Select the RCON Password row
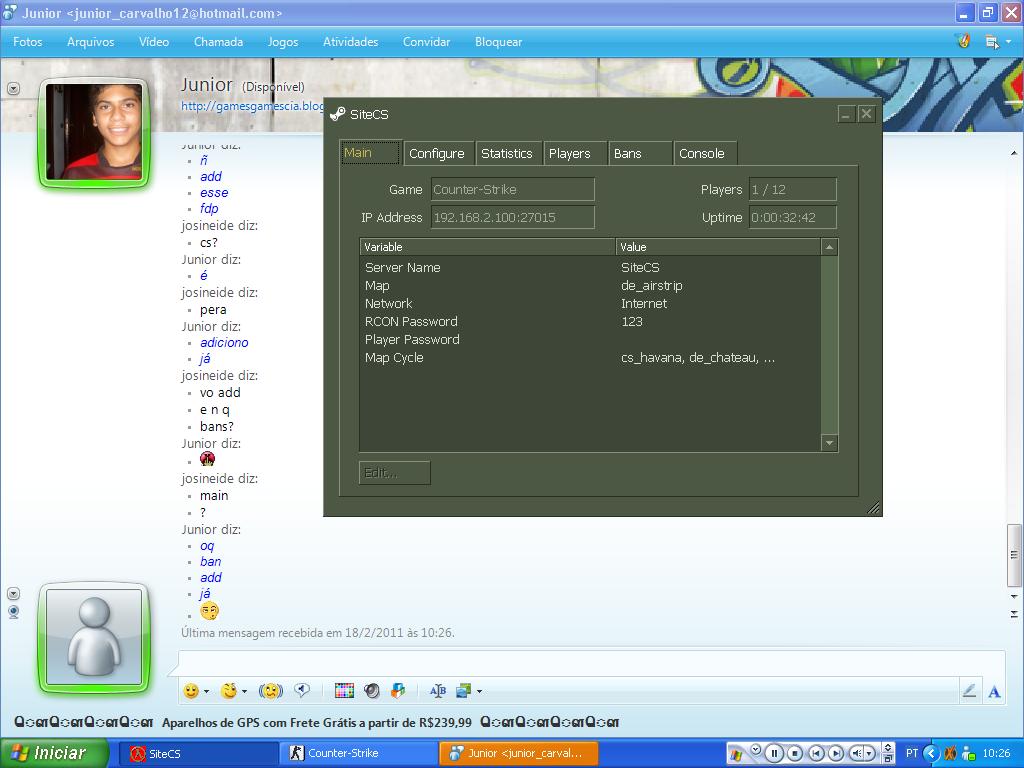The height and width of the screenshot is (768, 1024). [590, 322]
